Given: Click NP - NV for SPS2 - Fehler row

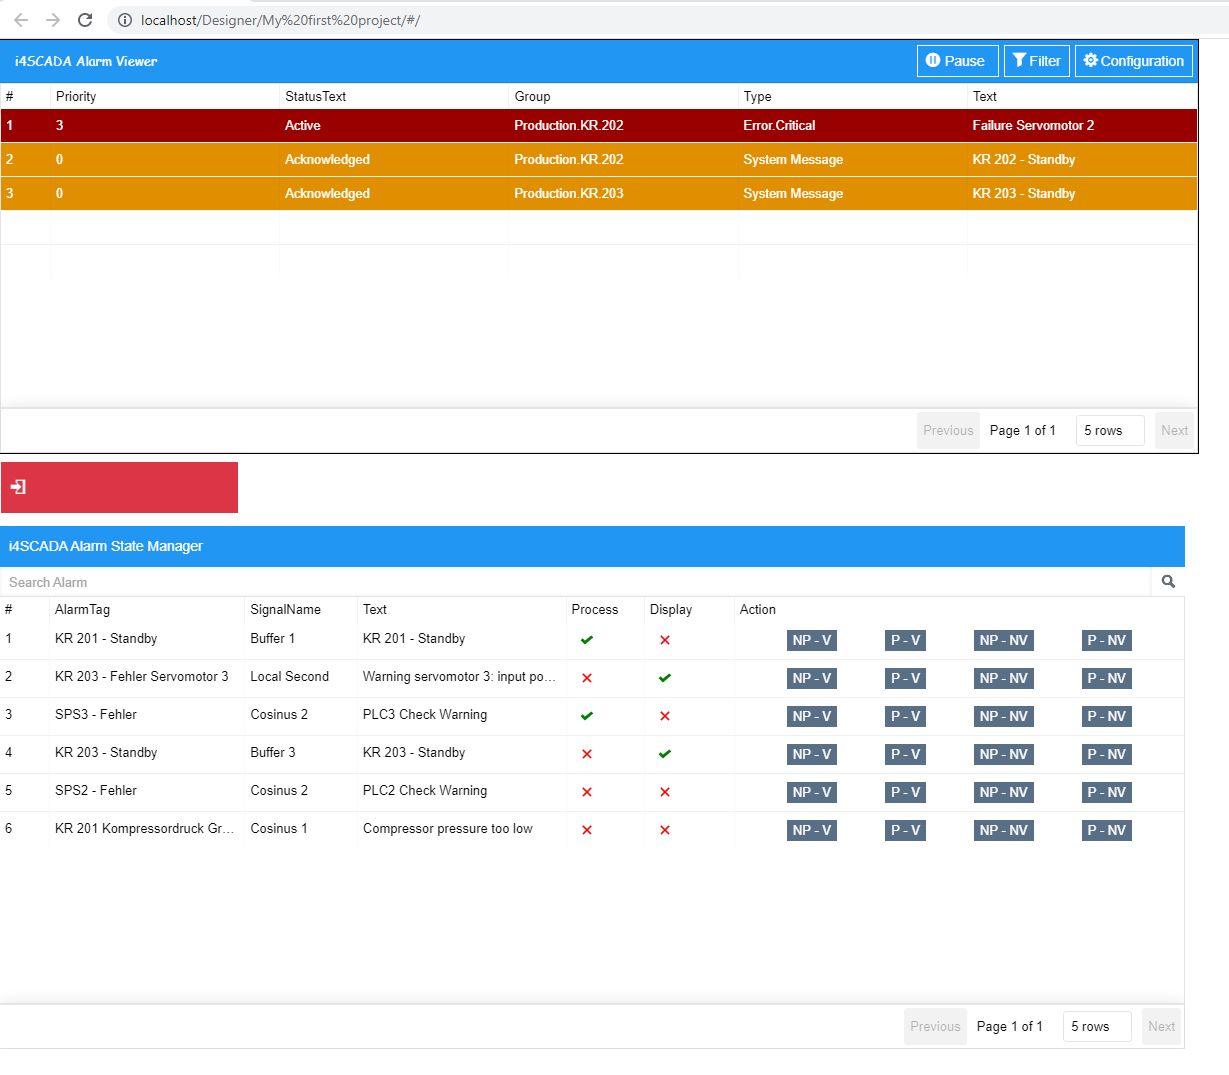Looking at the screenshot, I should pyautogui.click(x=1004, y=792).
